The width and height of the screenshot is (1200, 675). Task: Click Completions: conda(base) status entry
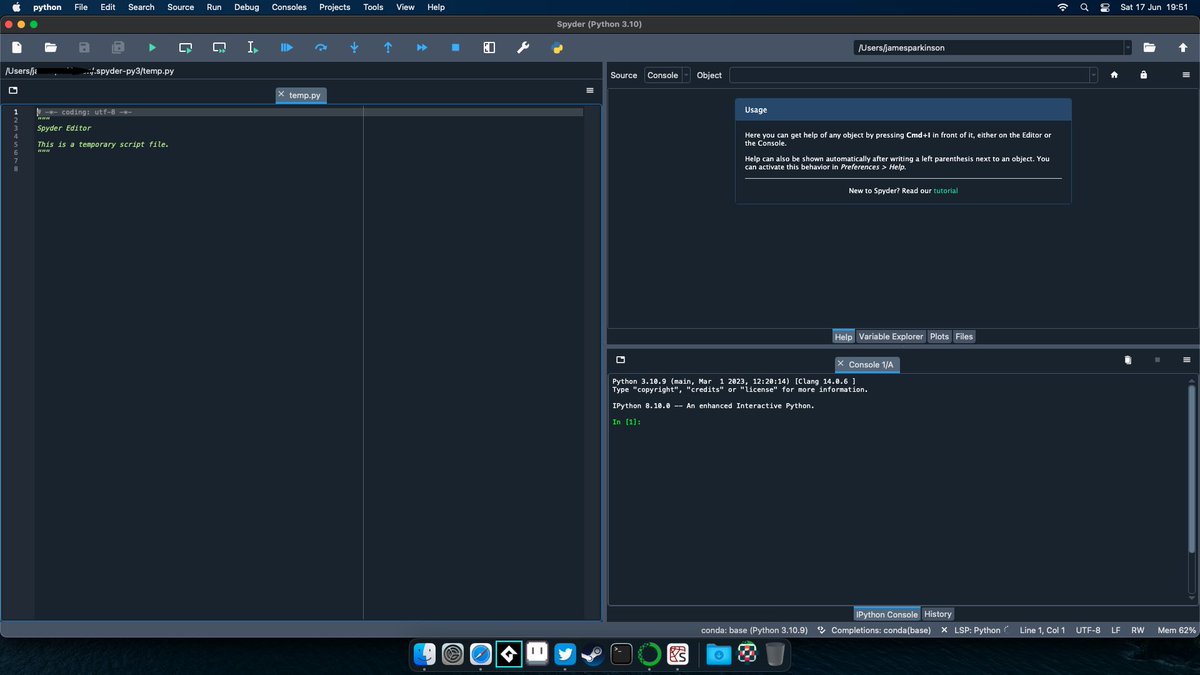[x=874, y=630]
